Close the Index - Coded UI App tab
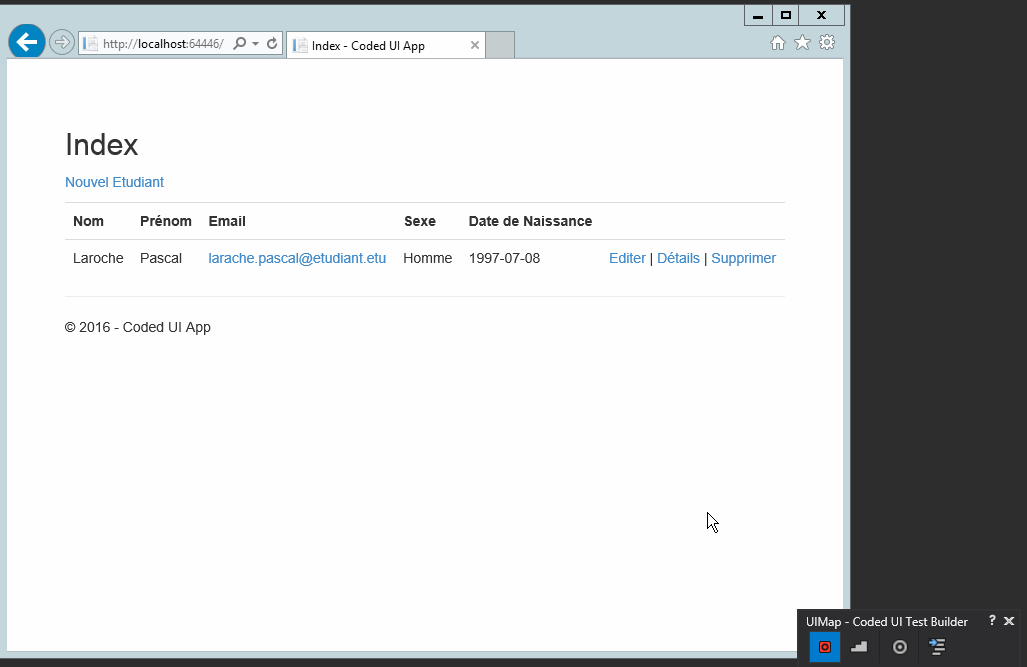Viewport: 1027px width, 667px height. tap(475, 46)
